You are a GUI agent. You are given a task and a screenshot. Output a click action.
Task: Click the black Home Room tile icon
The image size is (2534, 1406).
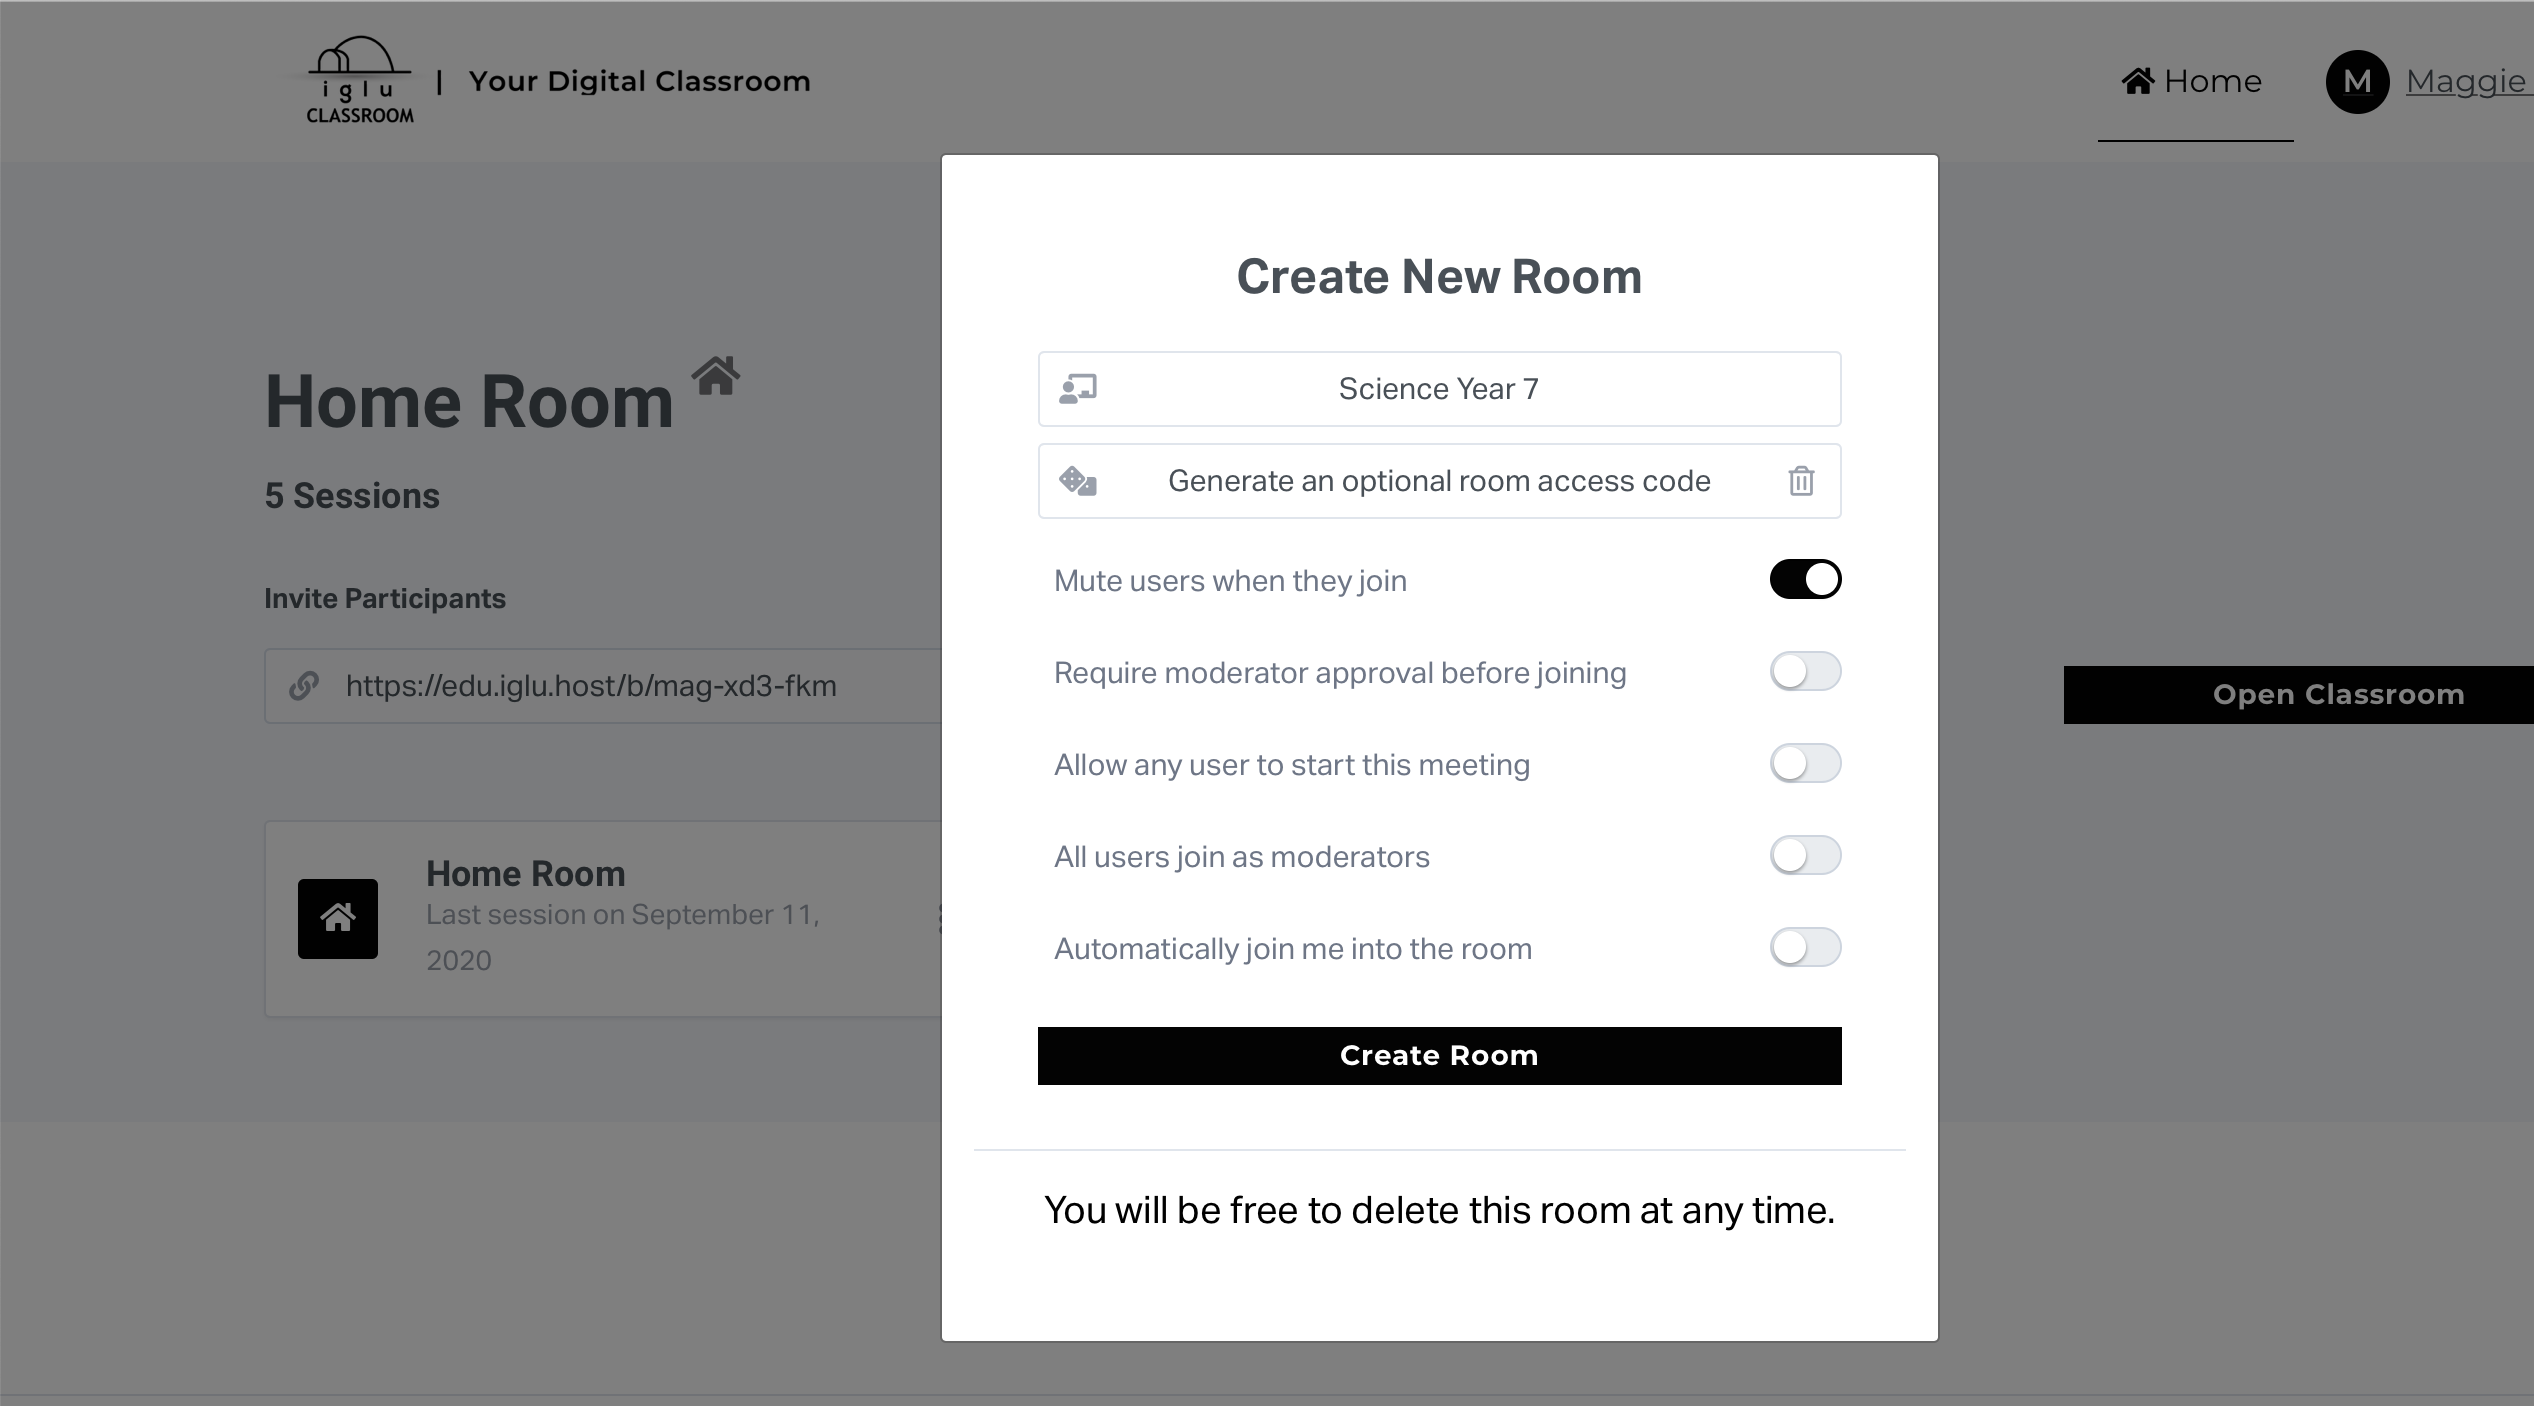(x=338, y=918)
